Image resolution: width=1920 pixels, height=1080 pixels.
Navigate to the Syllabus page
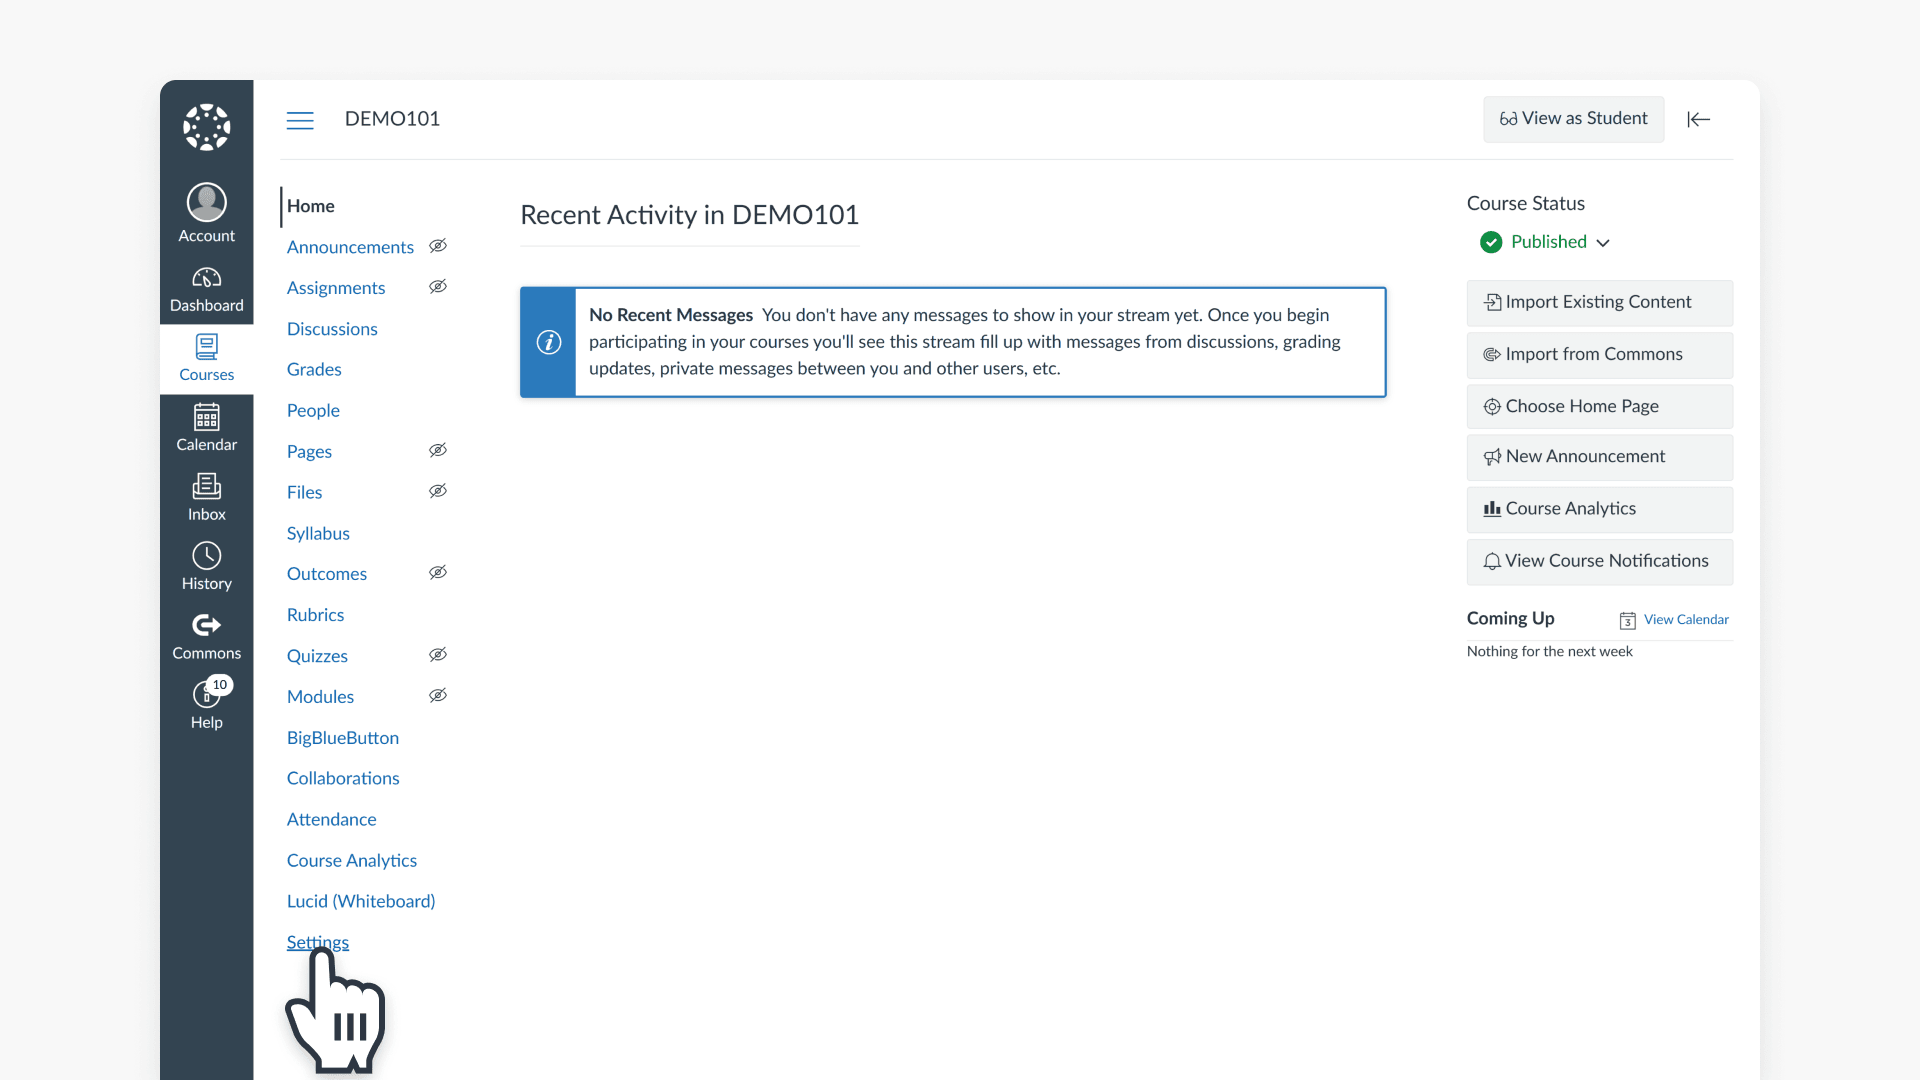(x=318, y=533)
